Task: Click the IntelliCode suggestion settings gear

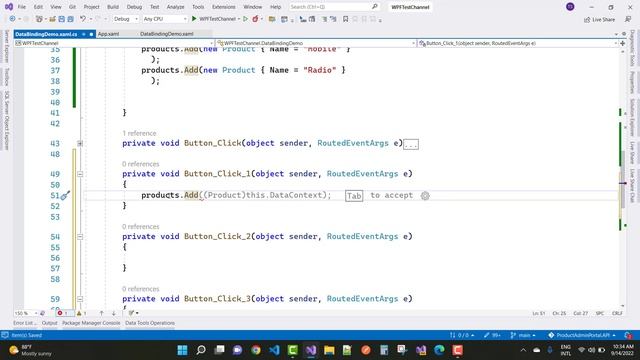Action: 425,196
